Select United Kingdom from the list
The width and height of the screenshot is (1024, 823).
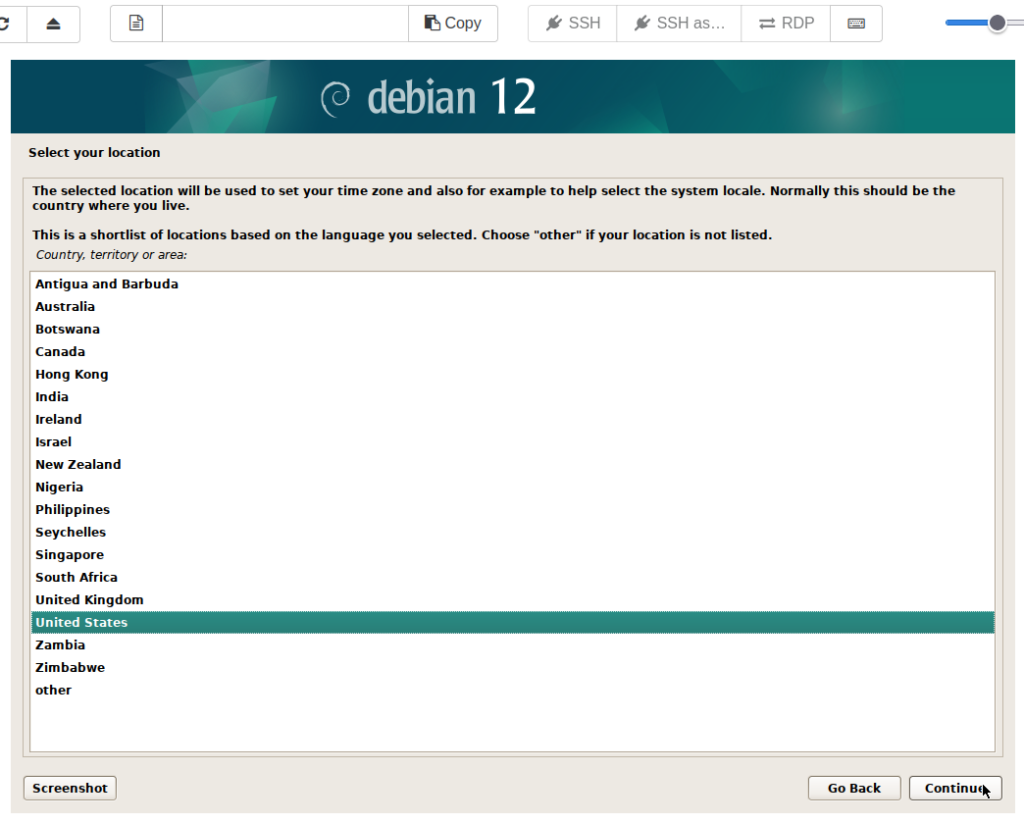pos(90,600)
